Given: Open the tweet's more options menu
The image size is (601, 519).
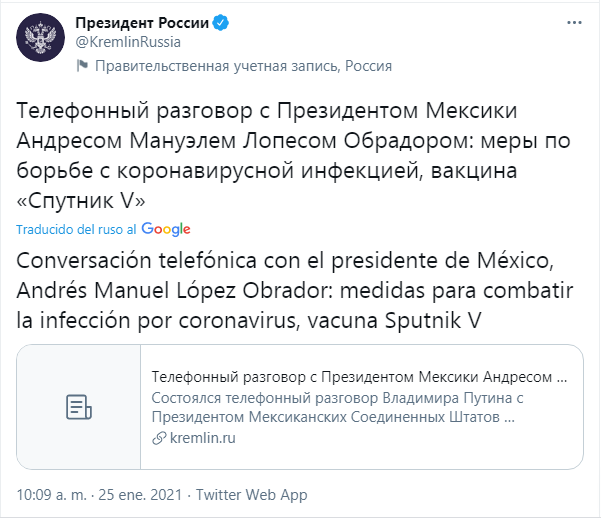Looking at the screenshot, I should click(573, 23).
